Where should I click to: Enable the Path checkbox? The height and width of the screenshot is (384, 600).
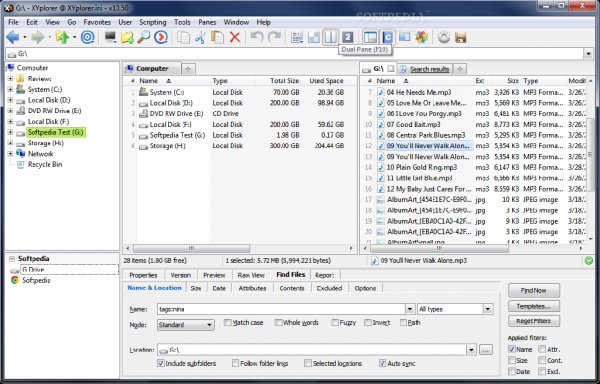click(x=403, y=322)
